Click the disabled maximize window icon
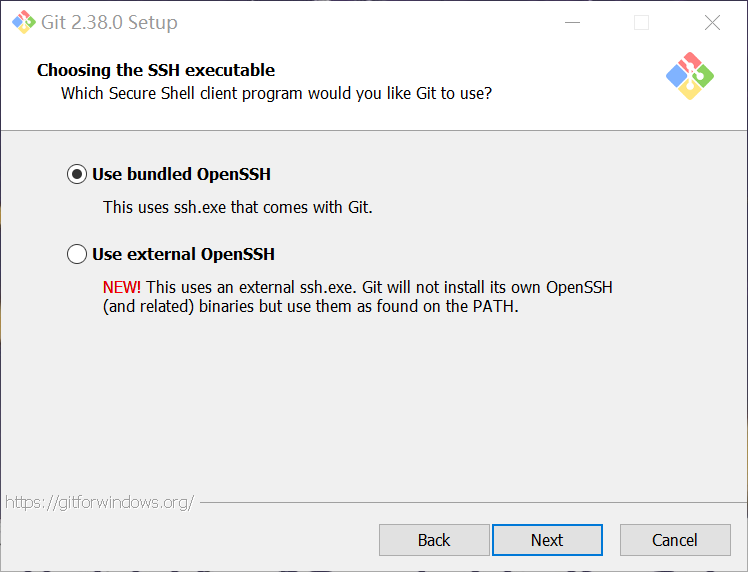Viewport: 748px width, 572px height. 641,22
